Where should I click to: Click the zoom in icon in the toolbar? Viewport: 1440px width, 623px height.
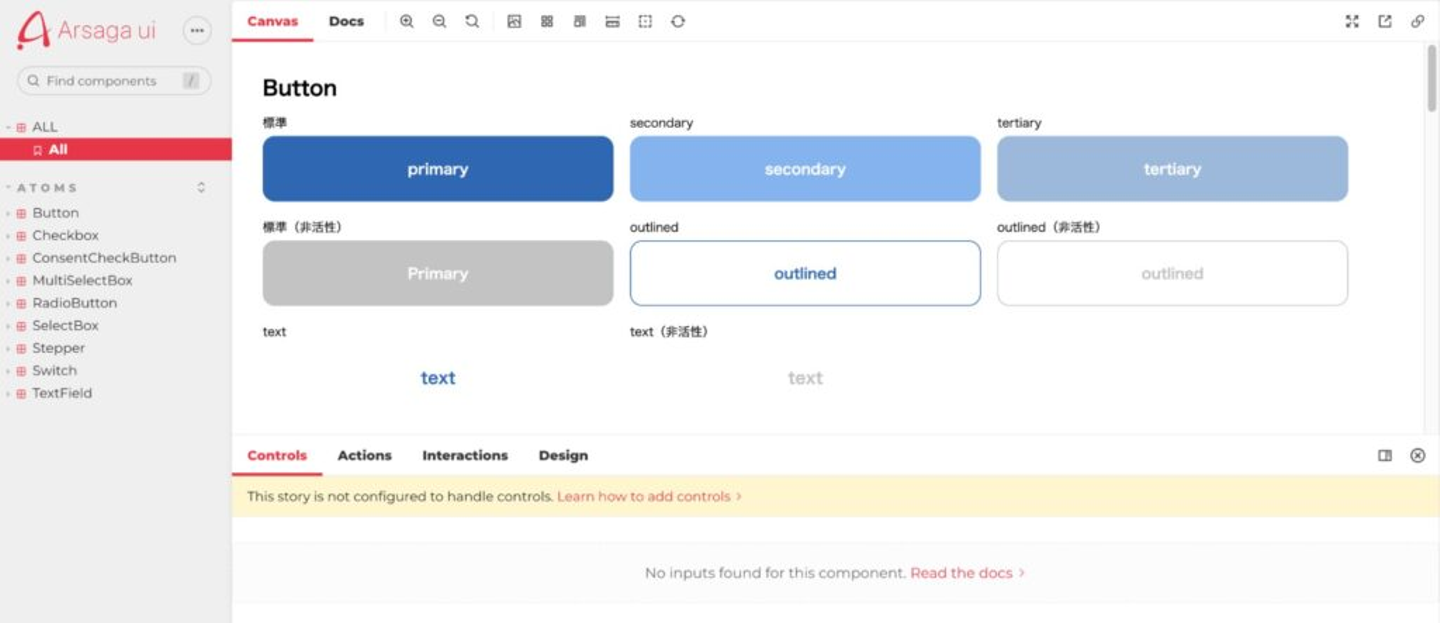[406, 21]
